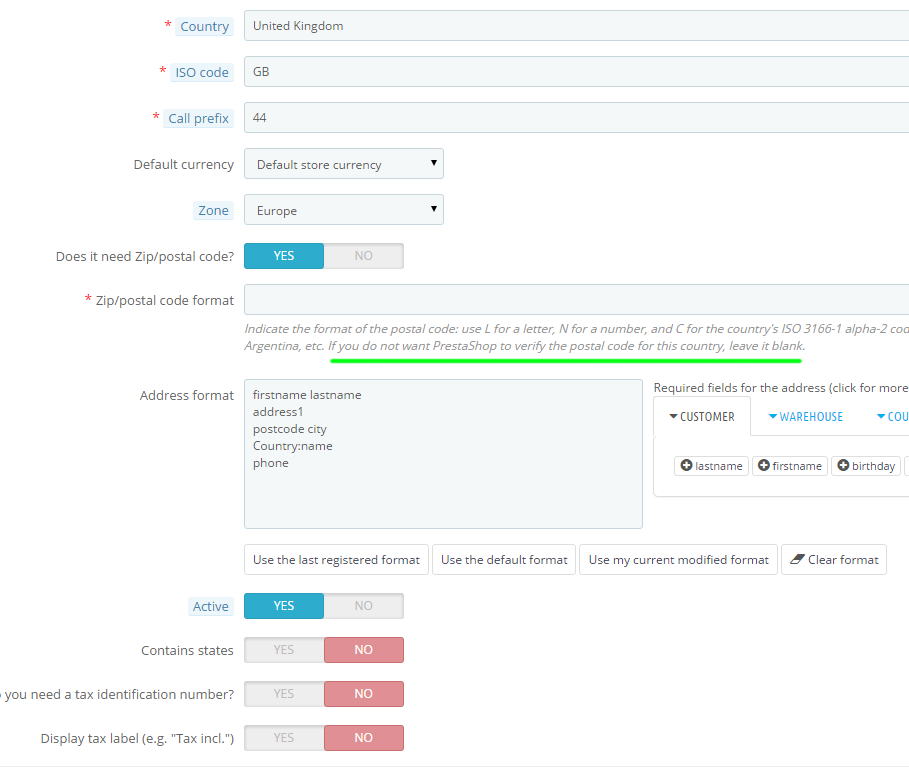Click the 'firstname lastname' line in address format

[x=307, y=395]
